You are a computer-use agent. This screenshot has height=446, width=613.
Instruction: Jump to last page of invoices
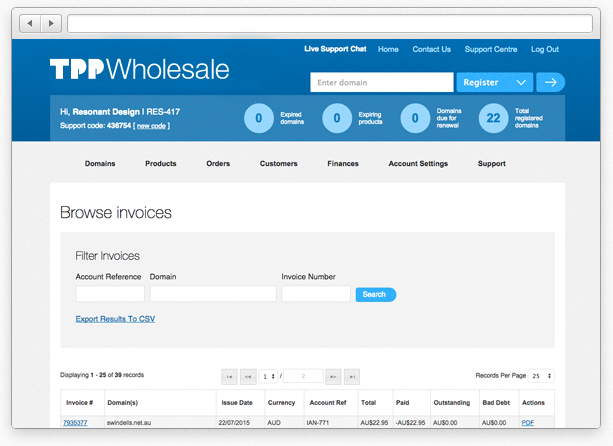[x=352, y=376]
